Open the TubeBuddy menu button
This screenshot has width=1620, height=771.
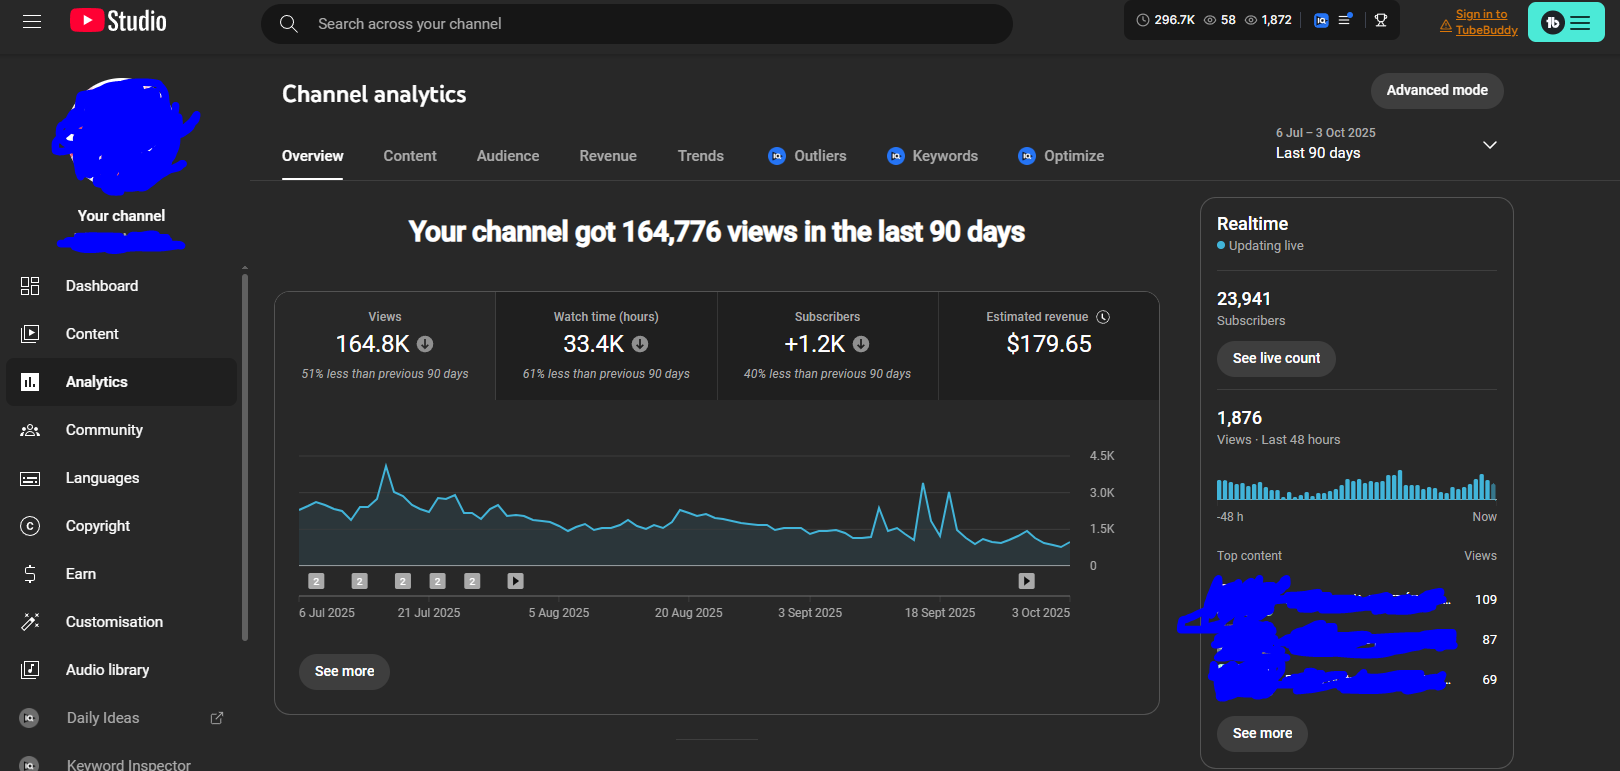pos(1565,22)
